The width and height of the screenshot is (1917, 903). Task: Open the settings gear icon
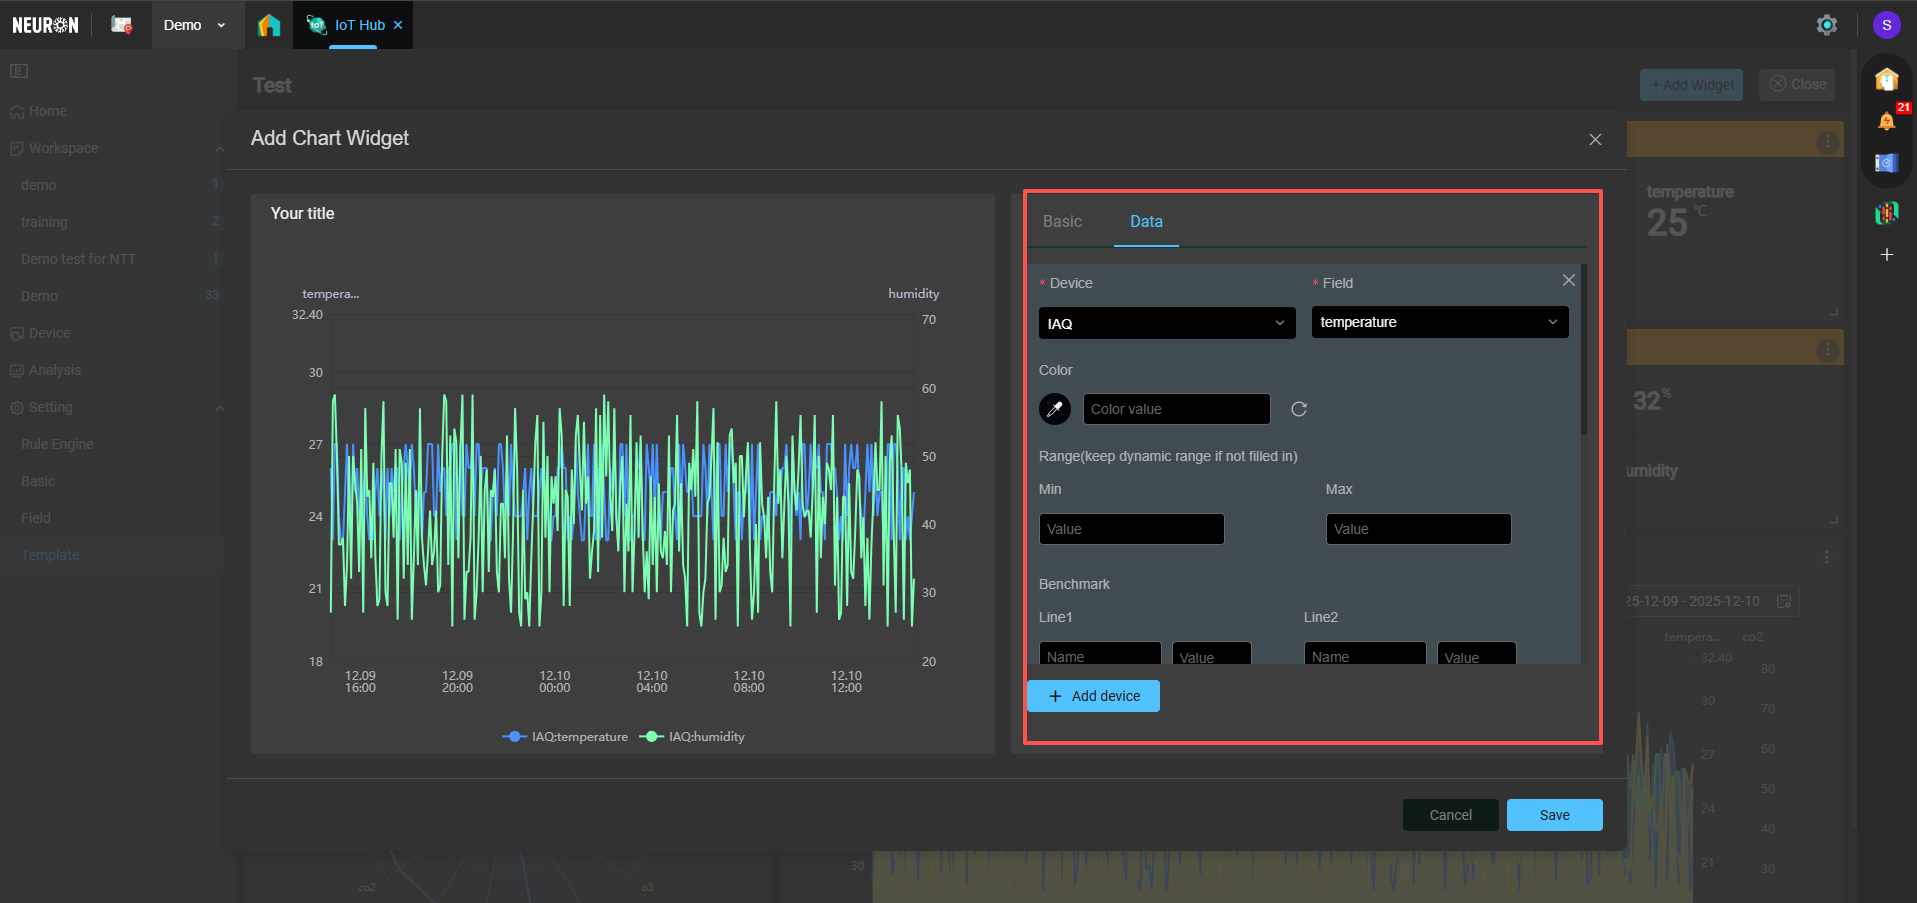pos(1826,25)
